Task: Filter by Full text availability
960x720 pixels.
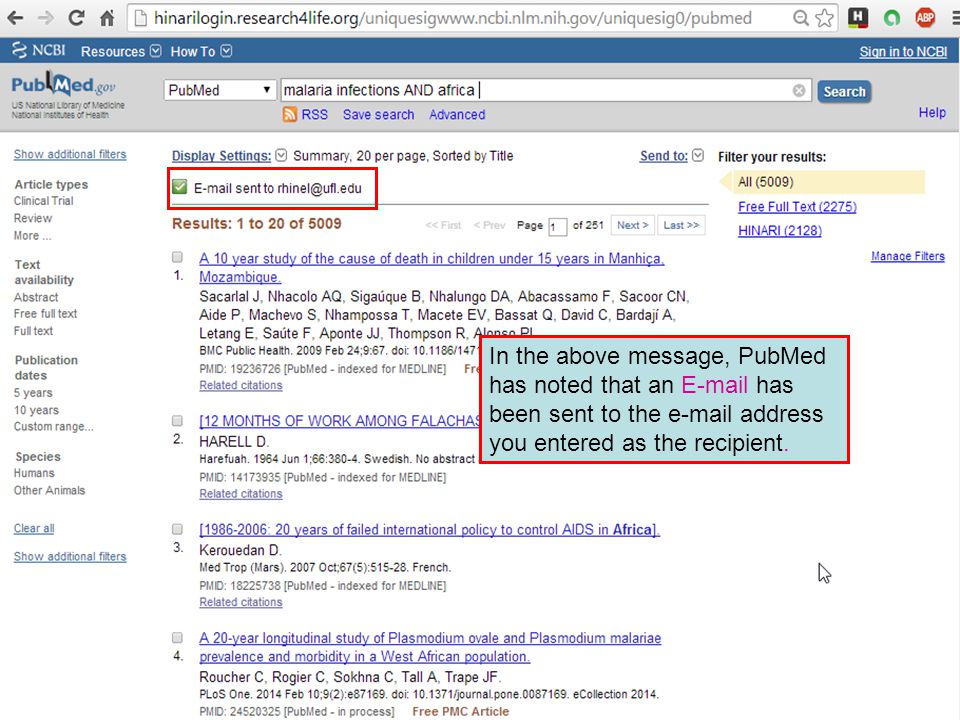Action: (33, 331)
